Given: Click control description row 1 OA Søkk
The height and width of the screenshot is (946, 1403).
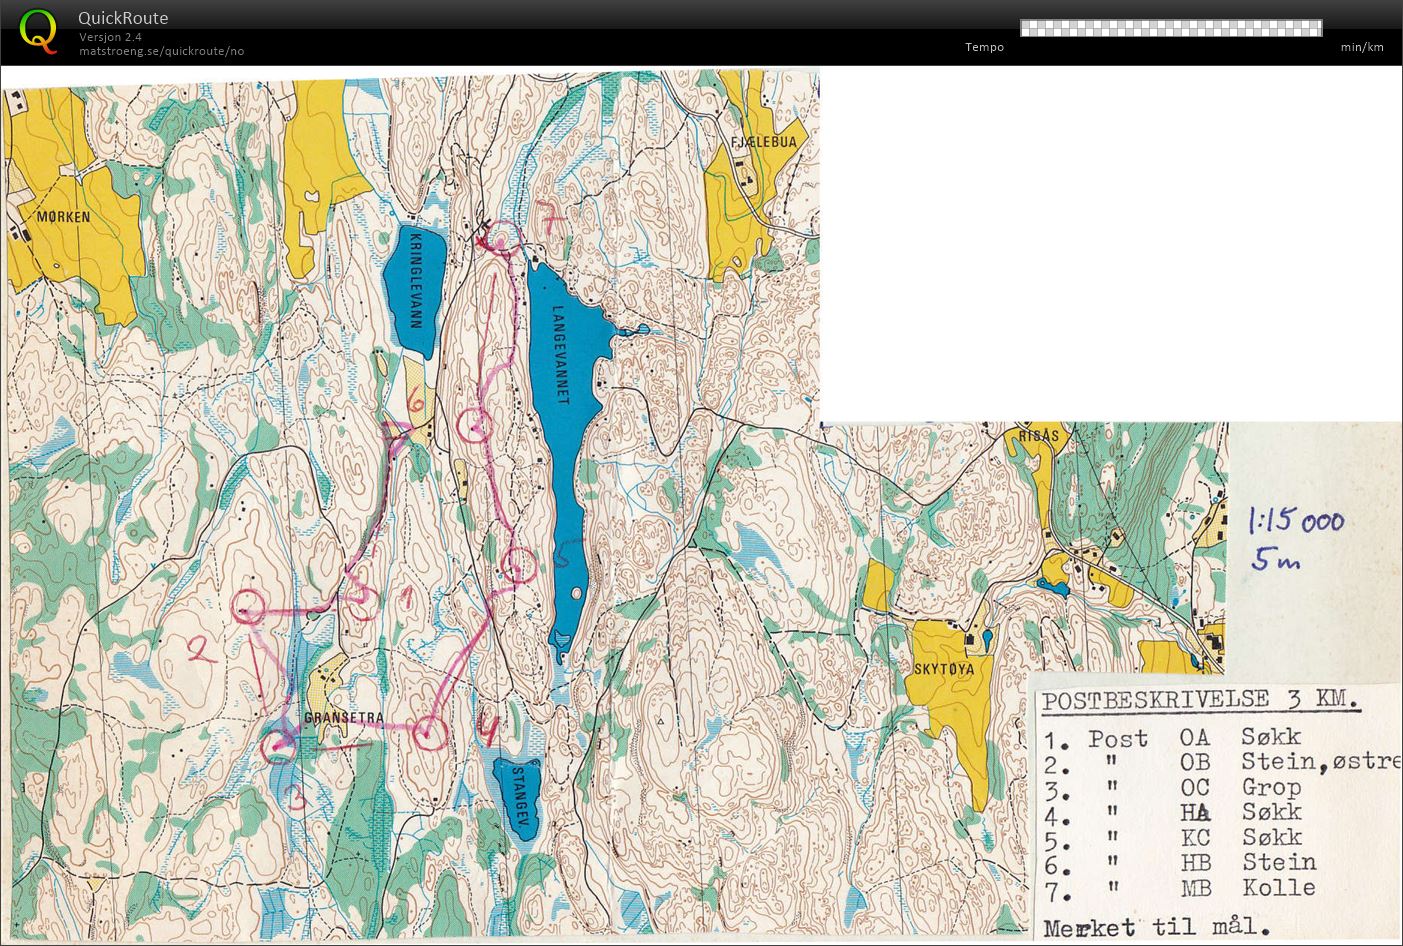Looking at the screenshot, I should click(x=1173, y=738).
